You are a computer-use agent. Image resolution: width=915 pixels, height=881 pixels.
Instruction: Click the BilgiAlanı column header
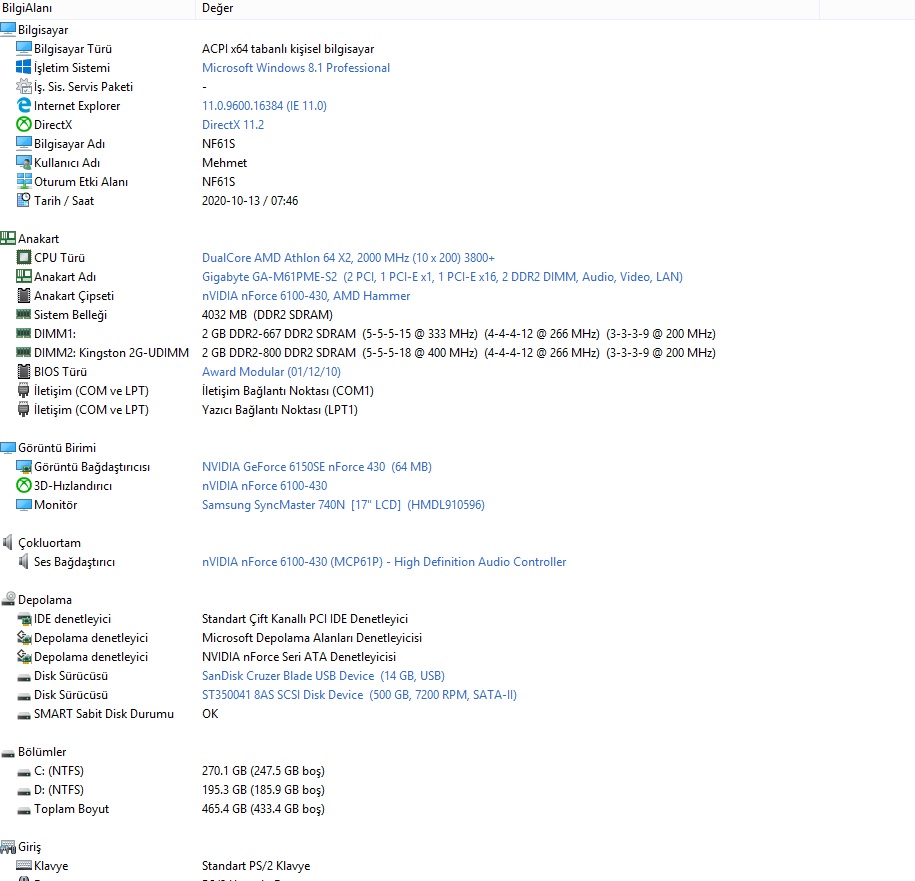pyautogui.click(x=28, y=8)
